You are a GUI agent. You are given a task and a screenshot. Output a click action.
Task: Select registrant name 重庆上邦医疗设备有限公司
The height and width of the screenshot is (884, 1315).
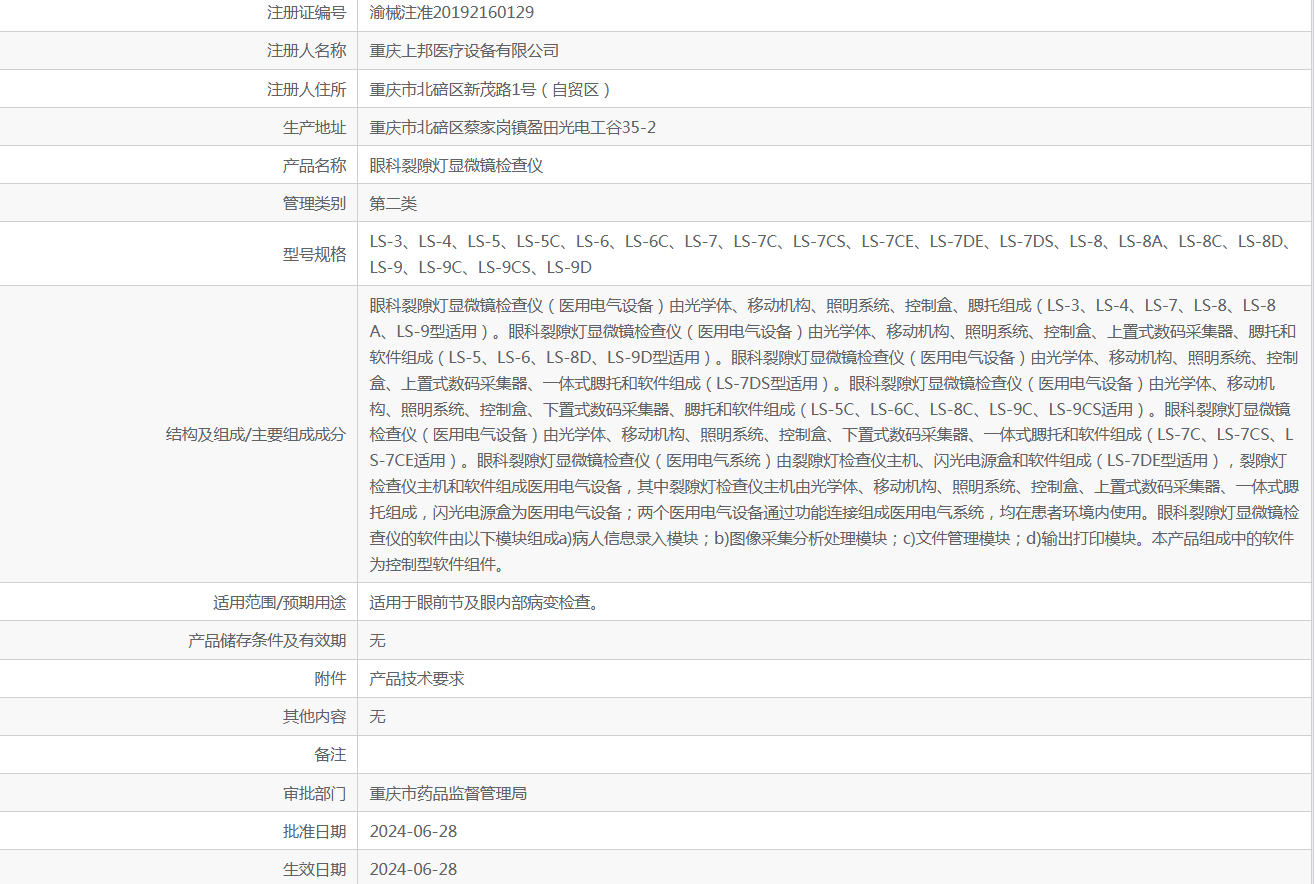[x=464, y=50]
